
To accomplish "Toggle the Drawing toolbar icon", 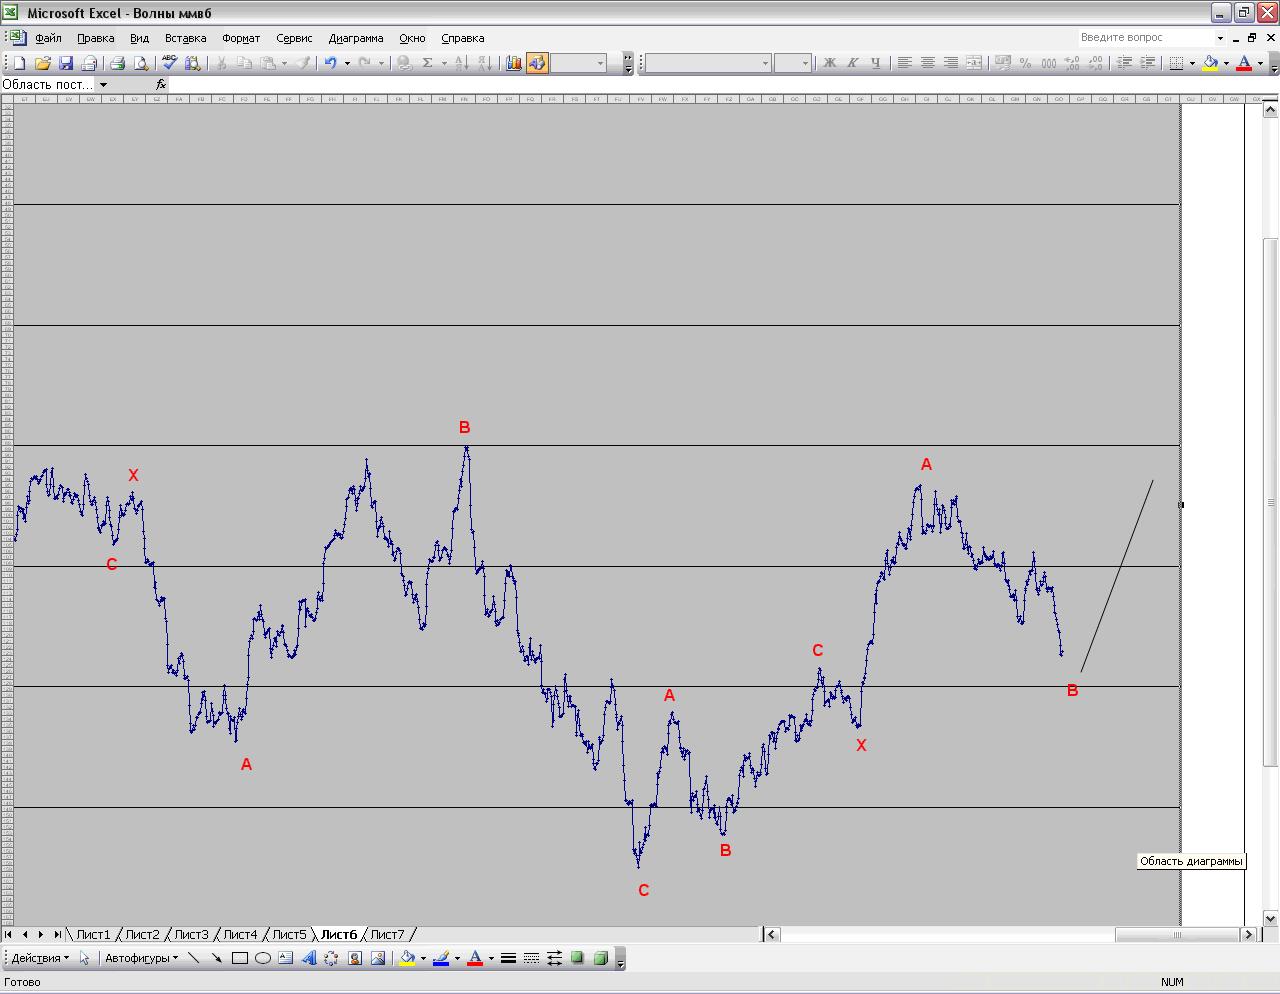I will point(537,63).
